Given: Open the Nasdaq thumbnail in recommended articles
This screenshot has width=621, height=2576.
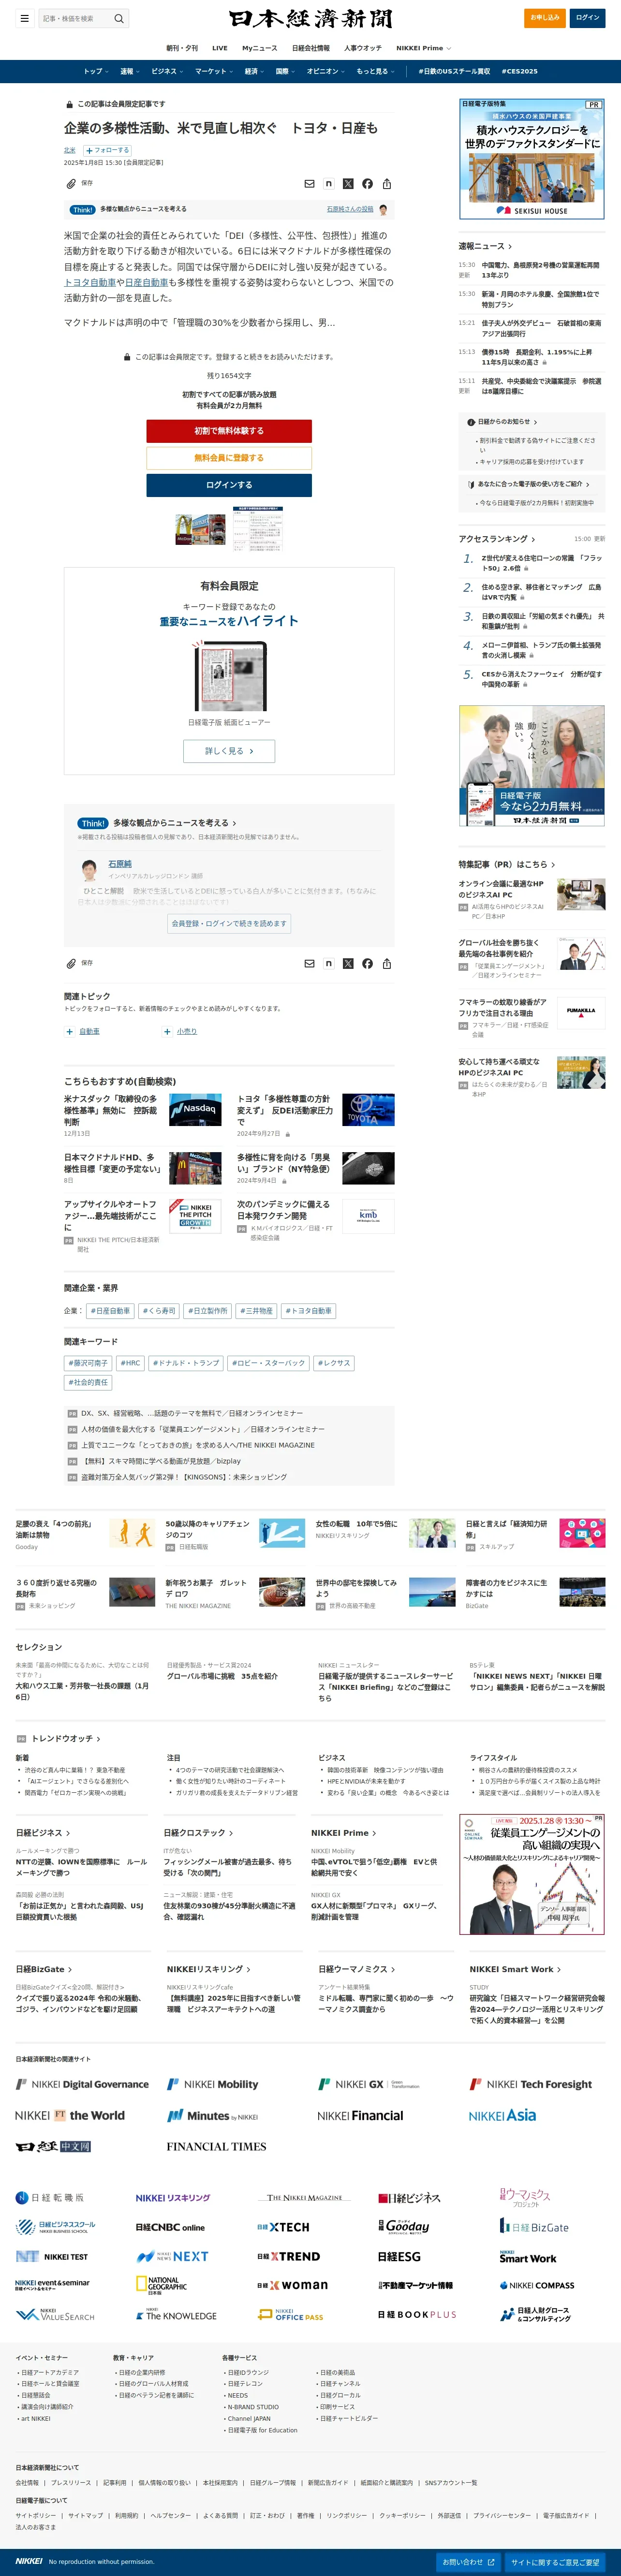Looking at the screenshot, I should pos(195,1109).
